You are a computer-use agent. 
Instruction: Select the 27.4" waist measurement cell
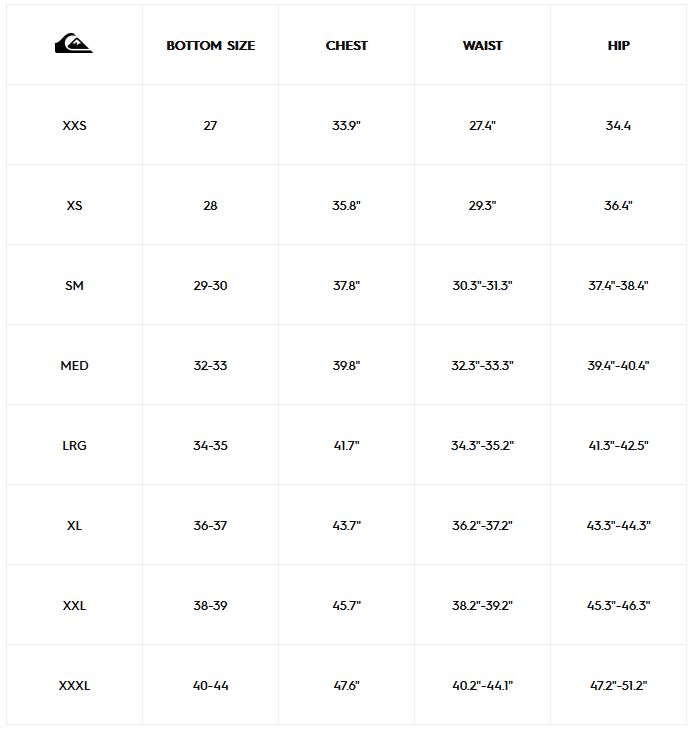[483, 126]
